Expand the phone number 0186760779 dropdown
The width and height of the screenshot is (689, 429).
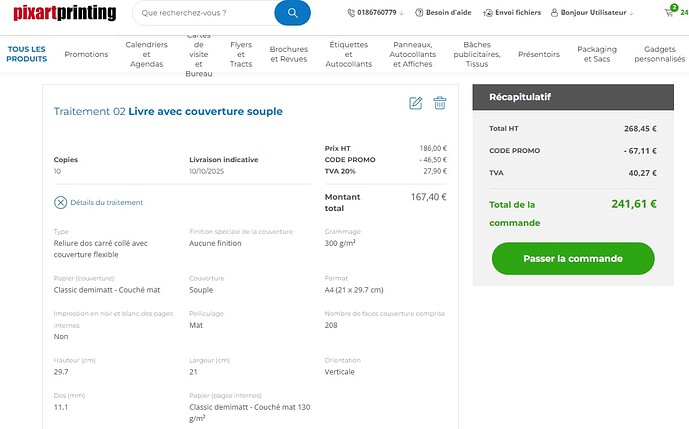point(401,14)
